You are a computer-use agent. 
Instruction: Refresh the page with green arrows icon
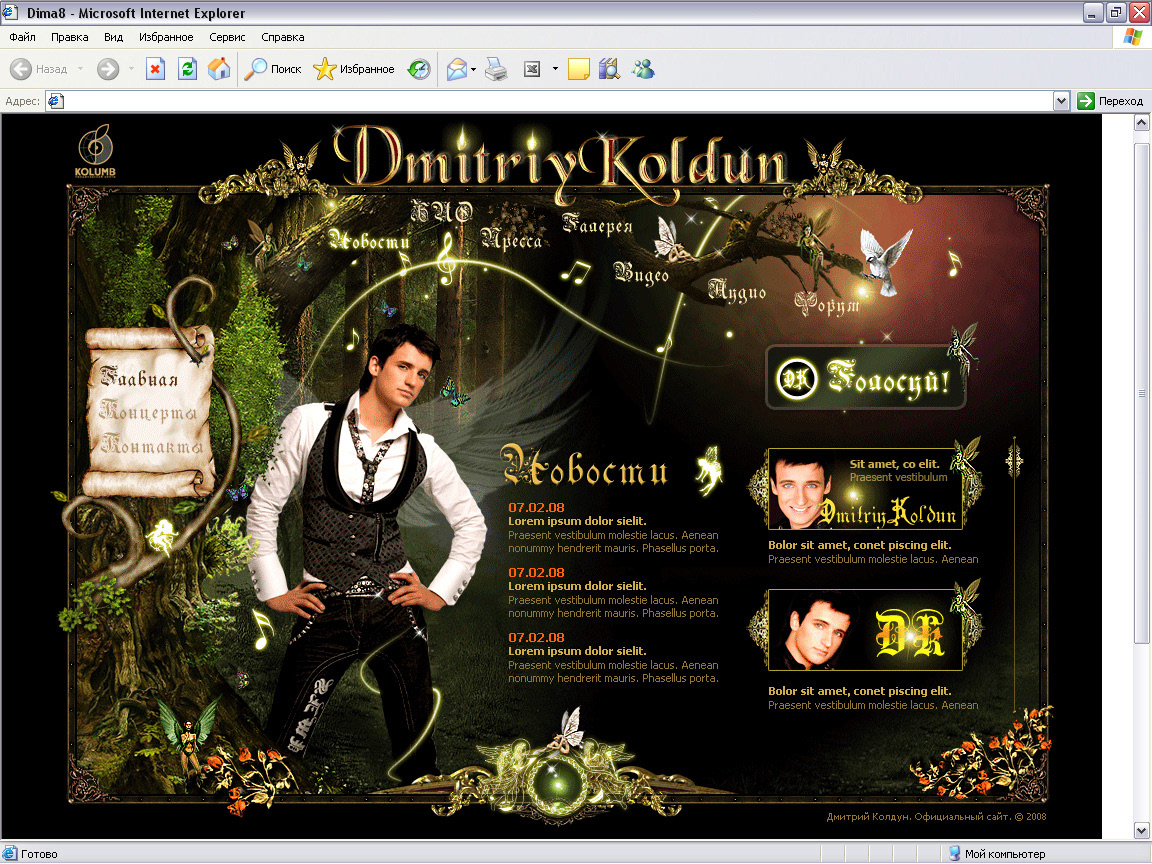pos(187,69)
